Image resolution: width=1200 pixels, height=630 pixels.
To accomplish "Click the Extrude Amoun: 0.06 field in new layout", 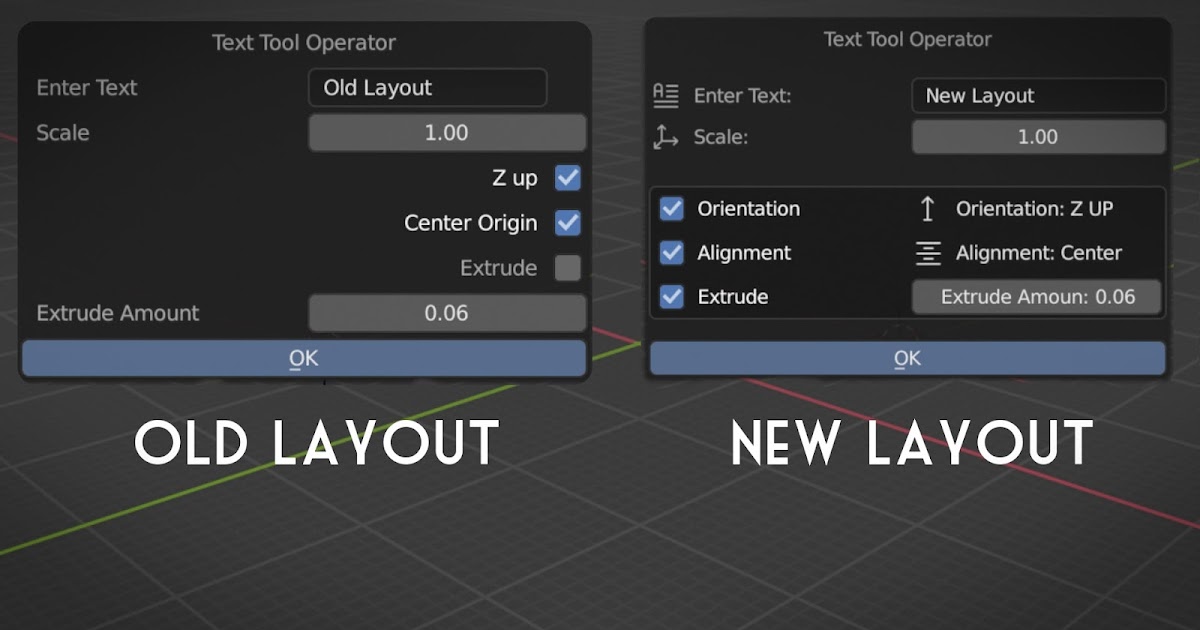I will 1036,297.
